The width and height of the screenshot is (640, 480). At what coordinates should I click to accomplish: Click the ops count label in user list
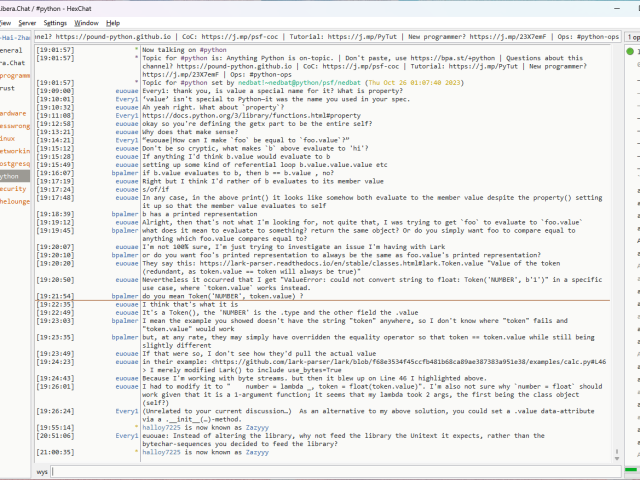(632, 36)
